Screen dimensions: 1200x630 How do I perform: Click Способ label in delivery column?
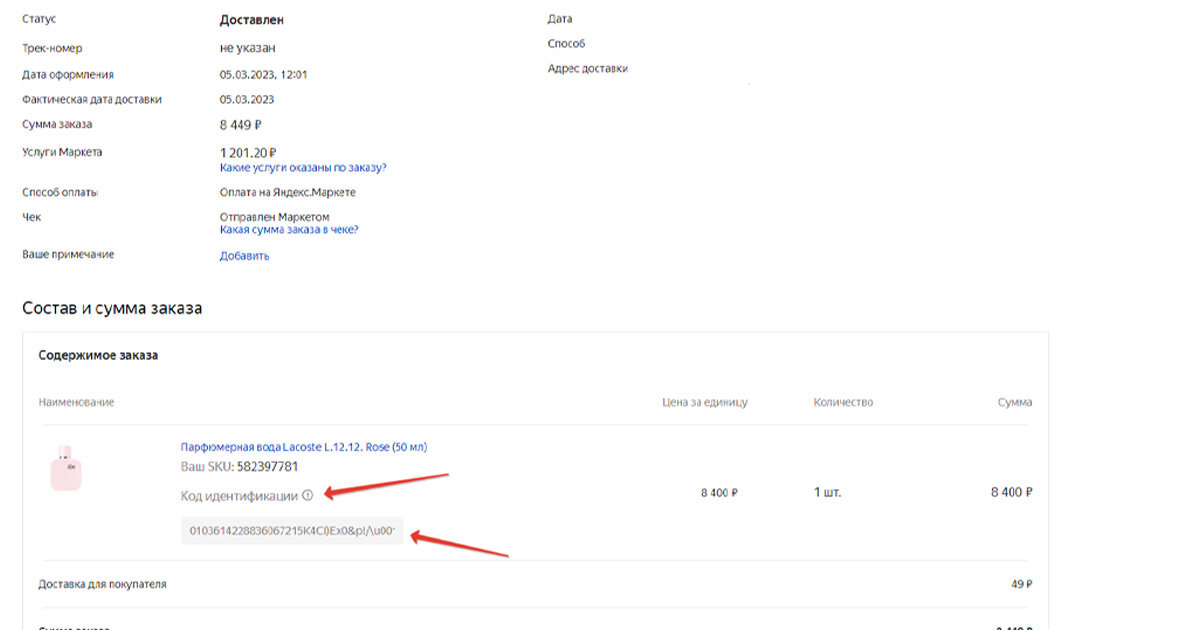(567, 44)
